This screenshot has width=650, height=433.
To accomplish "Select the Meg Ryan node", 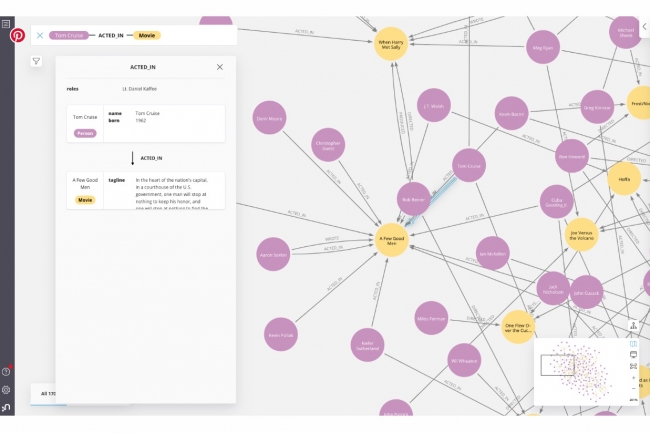I will (543, 47).
